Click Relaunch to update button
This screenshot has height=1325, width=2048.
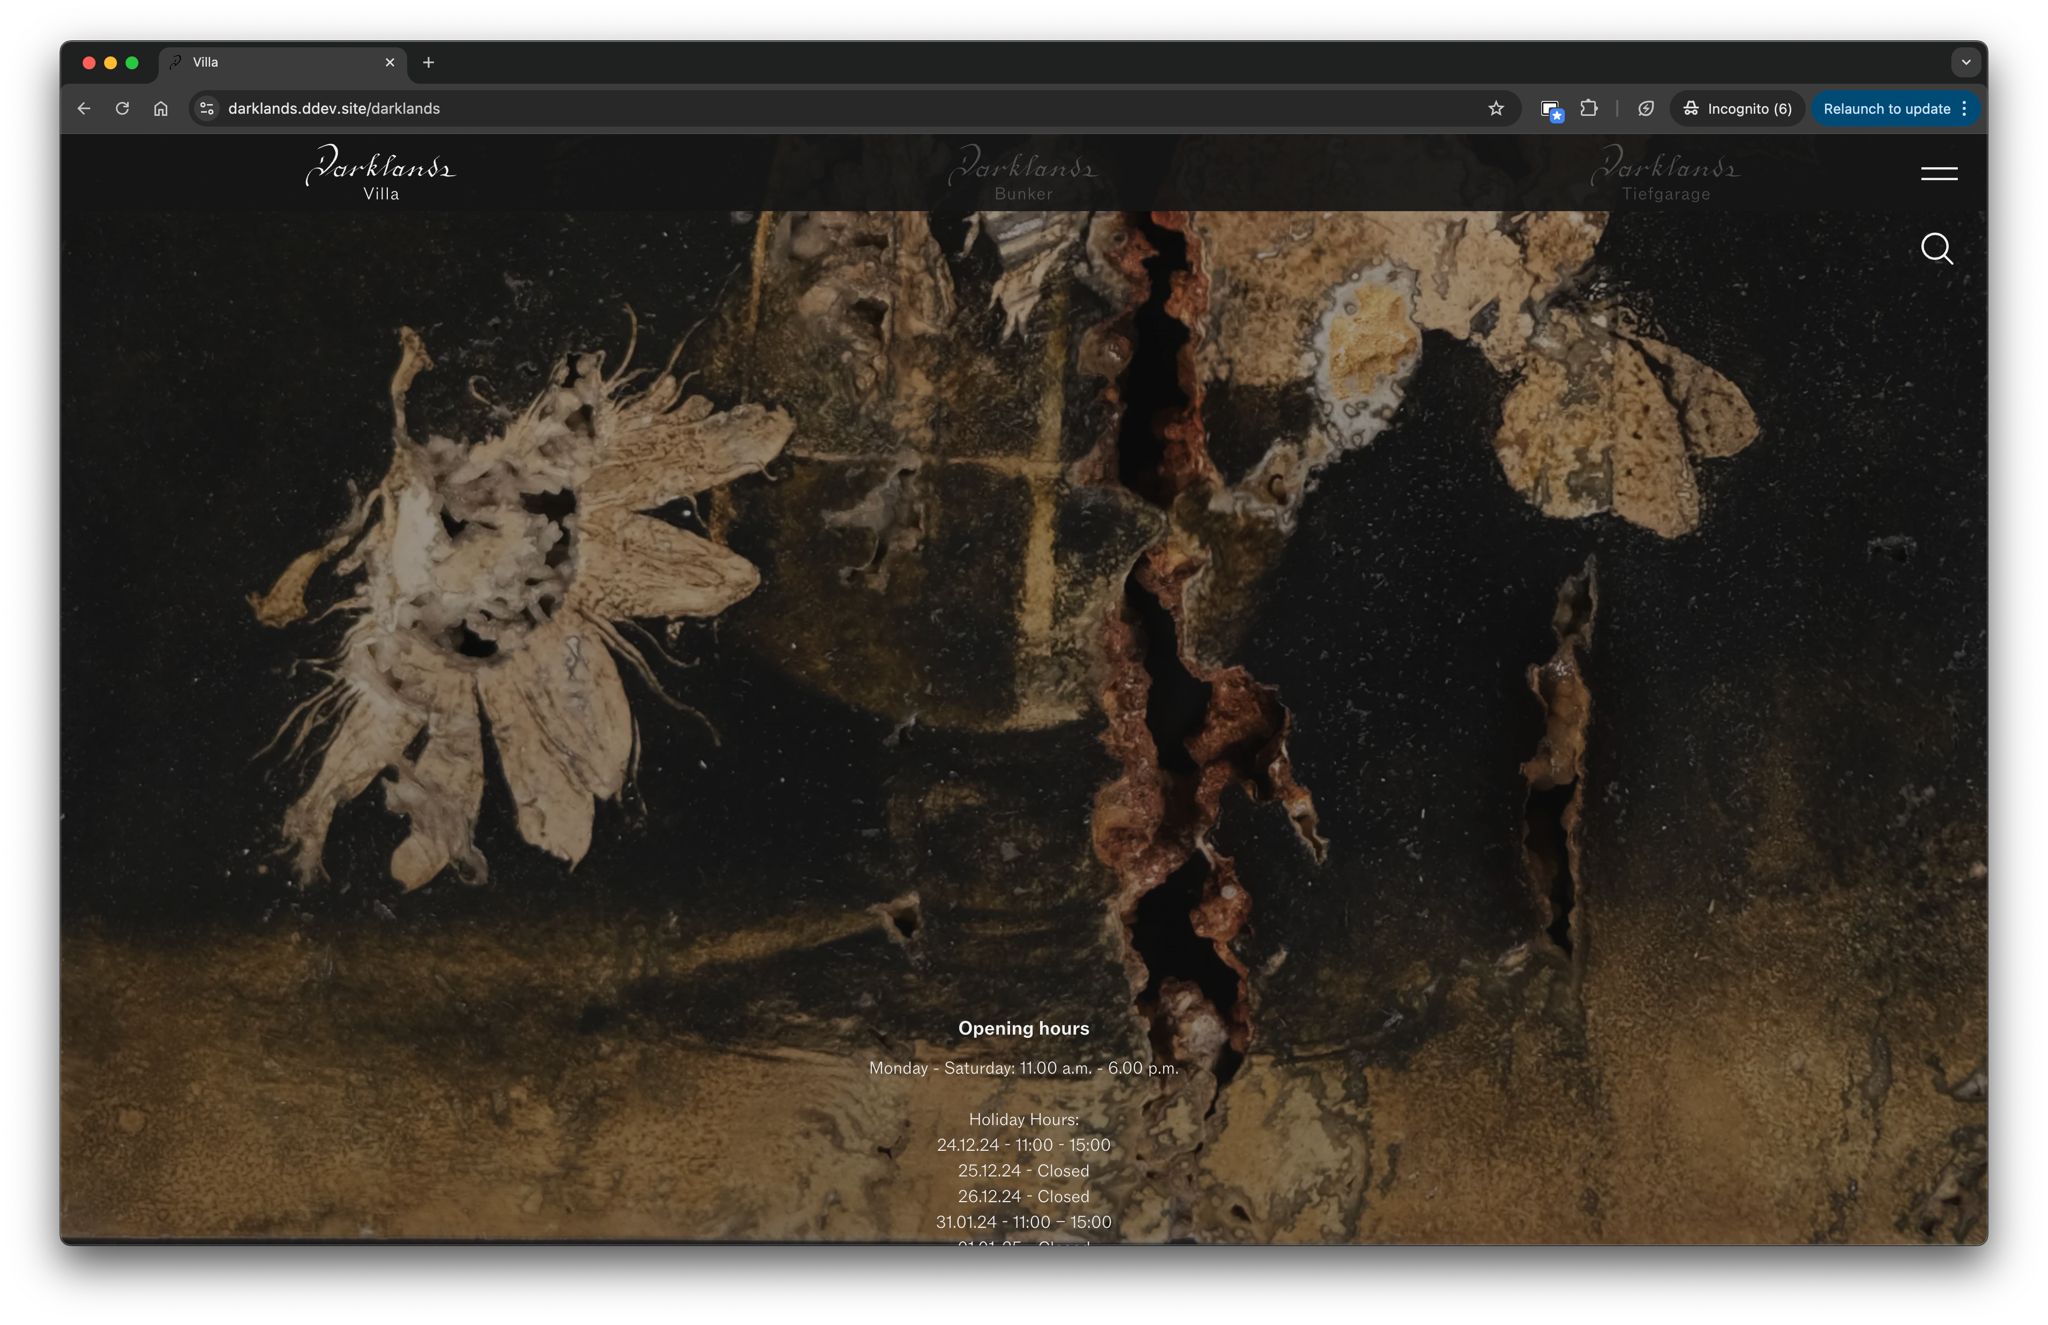click(x=1885, y=109)
